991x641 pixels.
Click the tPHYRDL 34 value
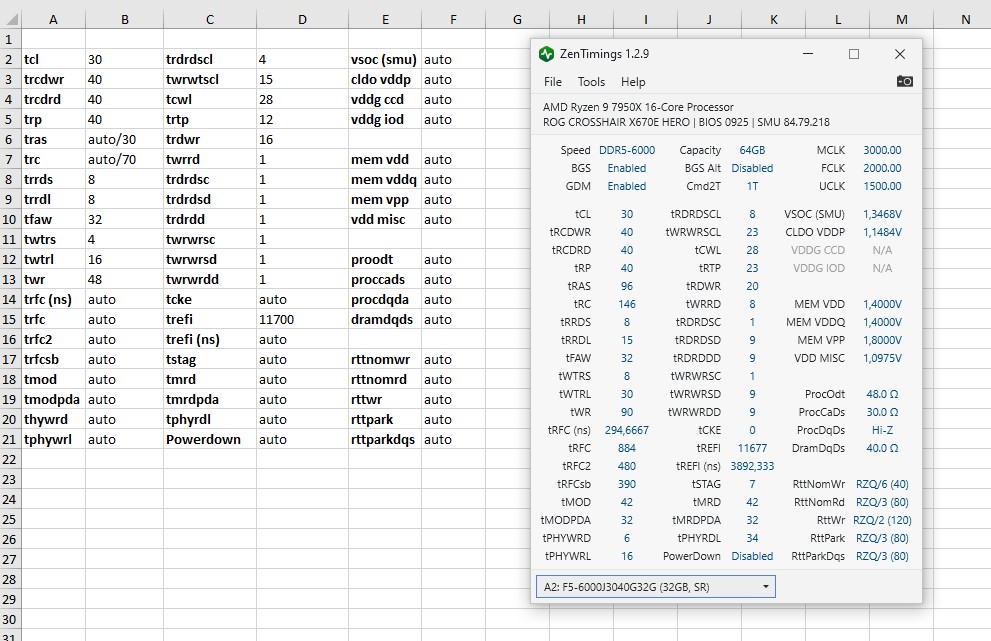[752, 538]
